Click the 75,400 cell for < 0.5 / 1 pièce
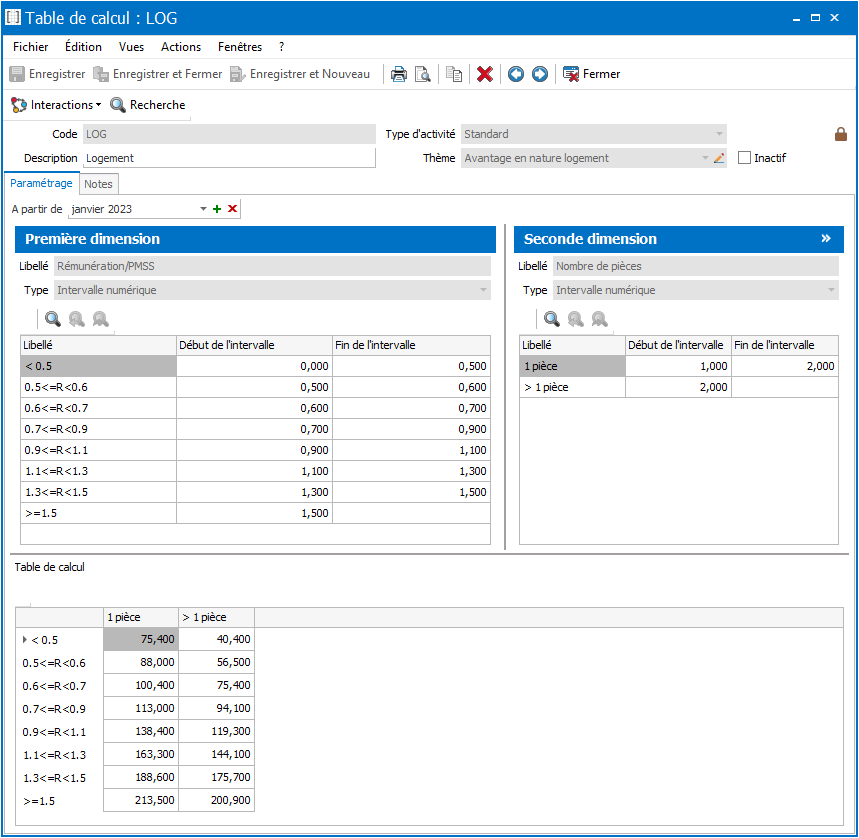Image resolution: width=859 pixels, height=838 pixels. tap(141, 639)
